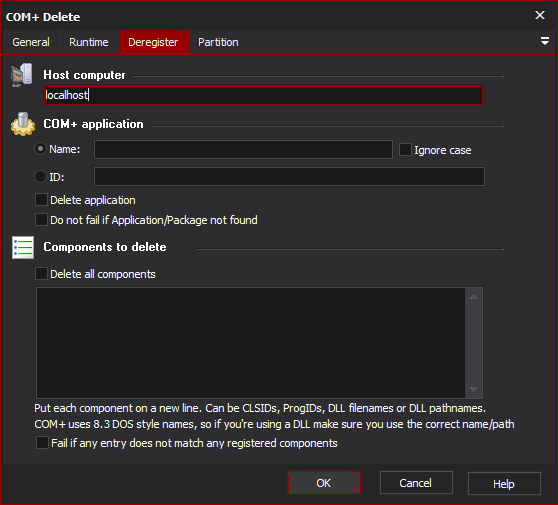Image resolution: width=558 pixels, height=505 pixels.
Task: Confirm with the OK button
Action: pyautogui.click(x=324, y=483)
